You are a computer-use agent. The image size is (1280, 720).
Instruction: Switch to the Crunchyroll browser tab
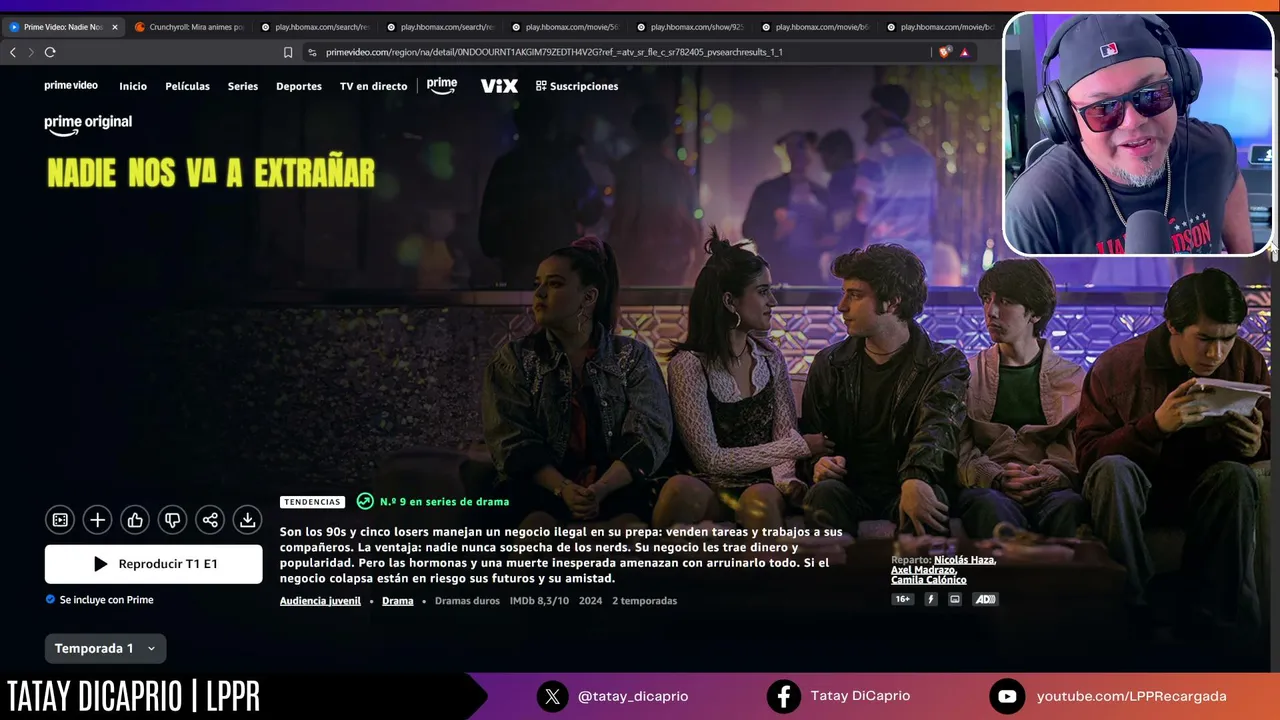[x=188, y=27]
